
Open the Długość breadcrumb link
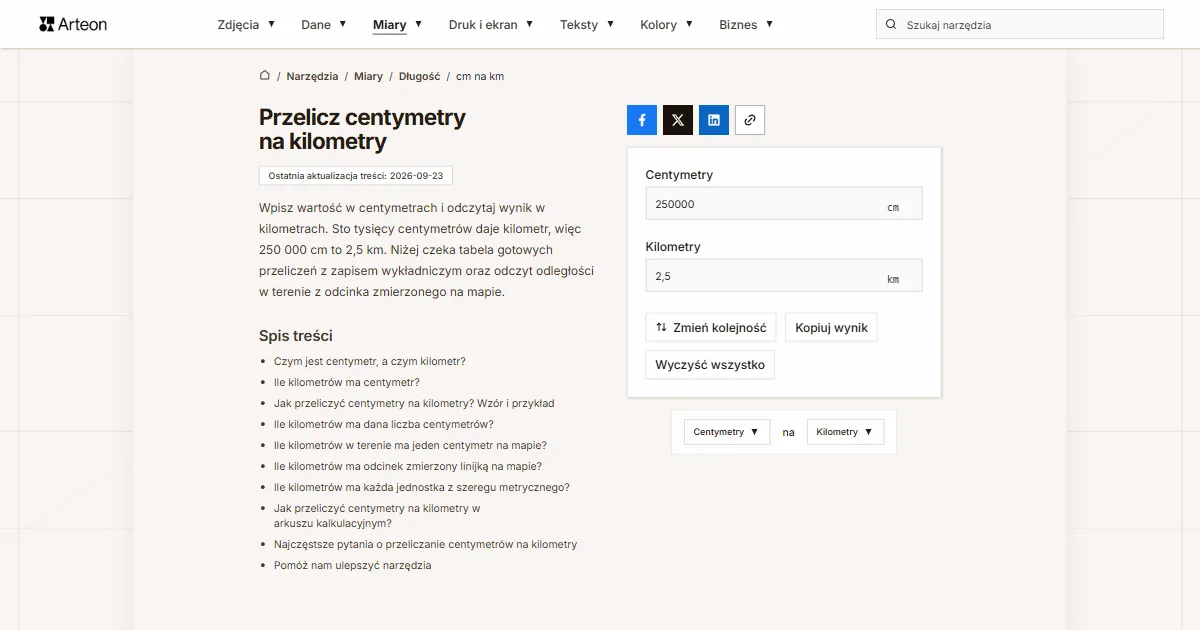(x=420, y=76)
